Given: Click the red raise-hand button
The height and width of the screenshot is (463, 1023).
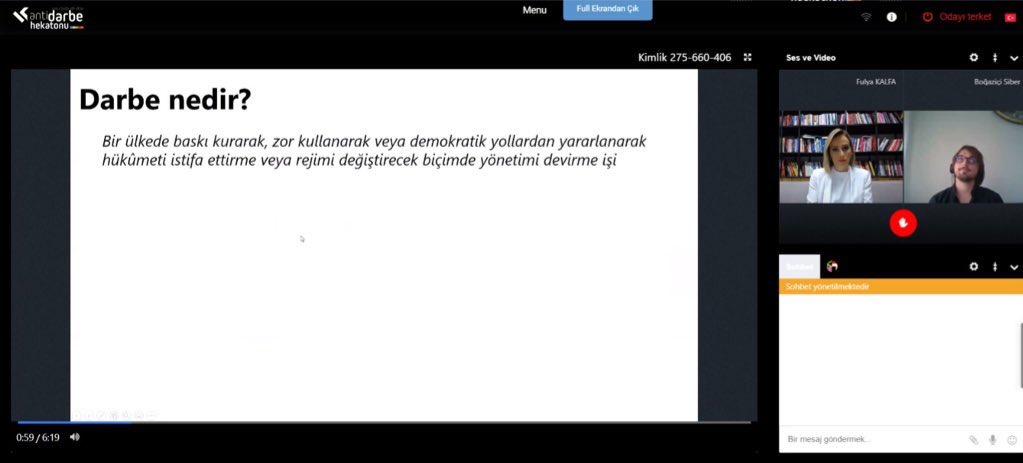Looking at the screenshot, I should 903,223.
